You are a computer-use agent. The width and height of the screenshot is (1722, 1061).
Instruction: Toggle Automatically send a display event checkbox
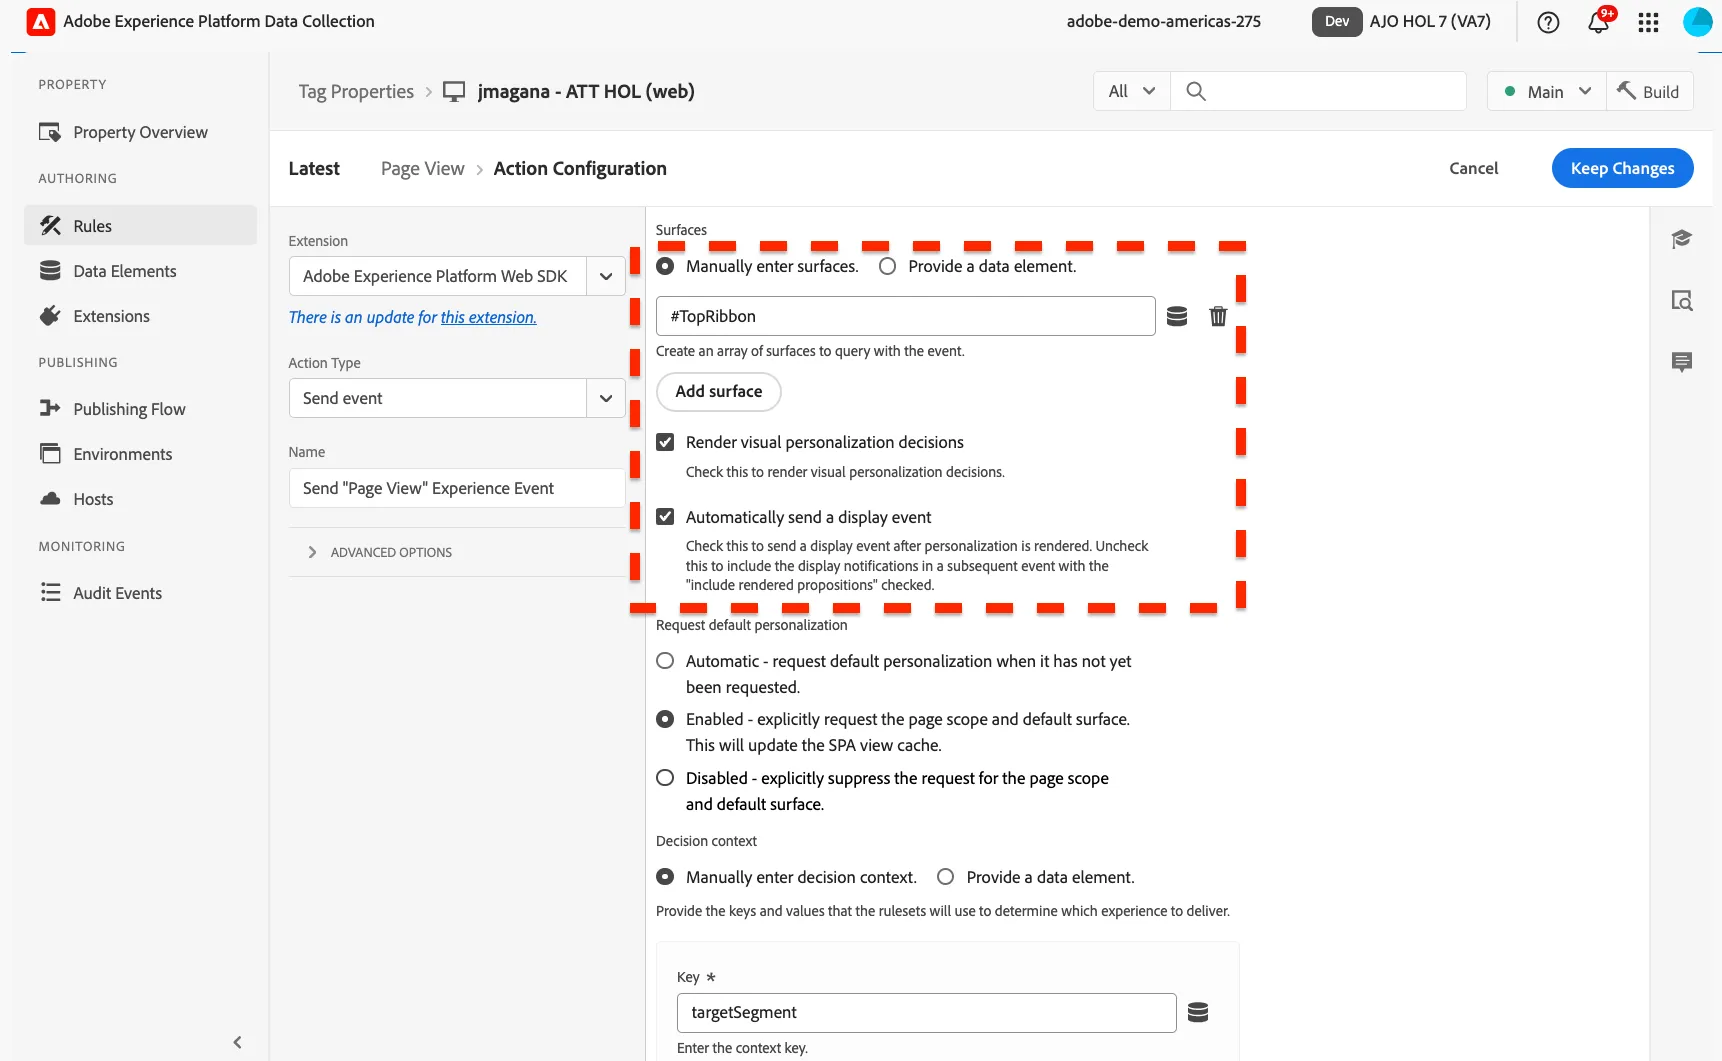click(665, 517)
